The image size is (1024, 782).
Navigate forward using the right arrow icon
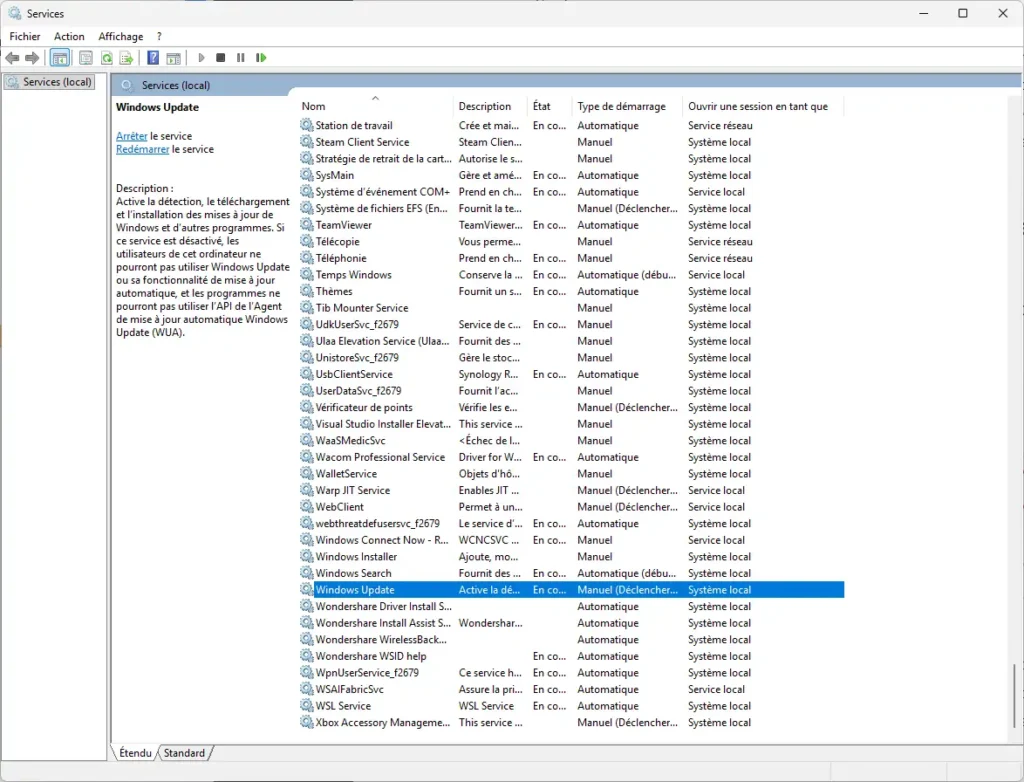[30, 57]
